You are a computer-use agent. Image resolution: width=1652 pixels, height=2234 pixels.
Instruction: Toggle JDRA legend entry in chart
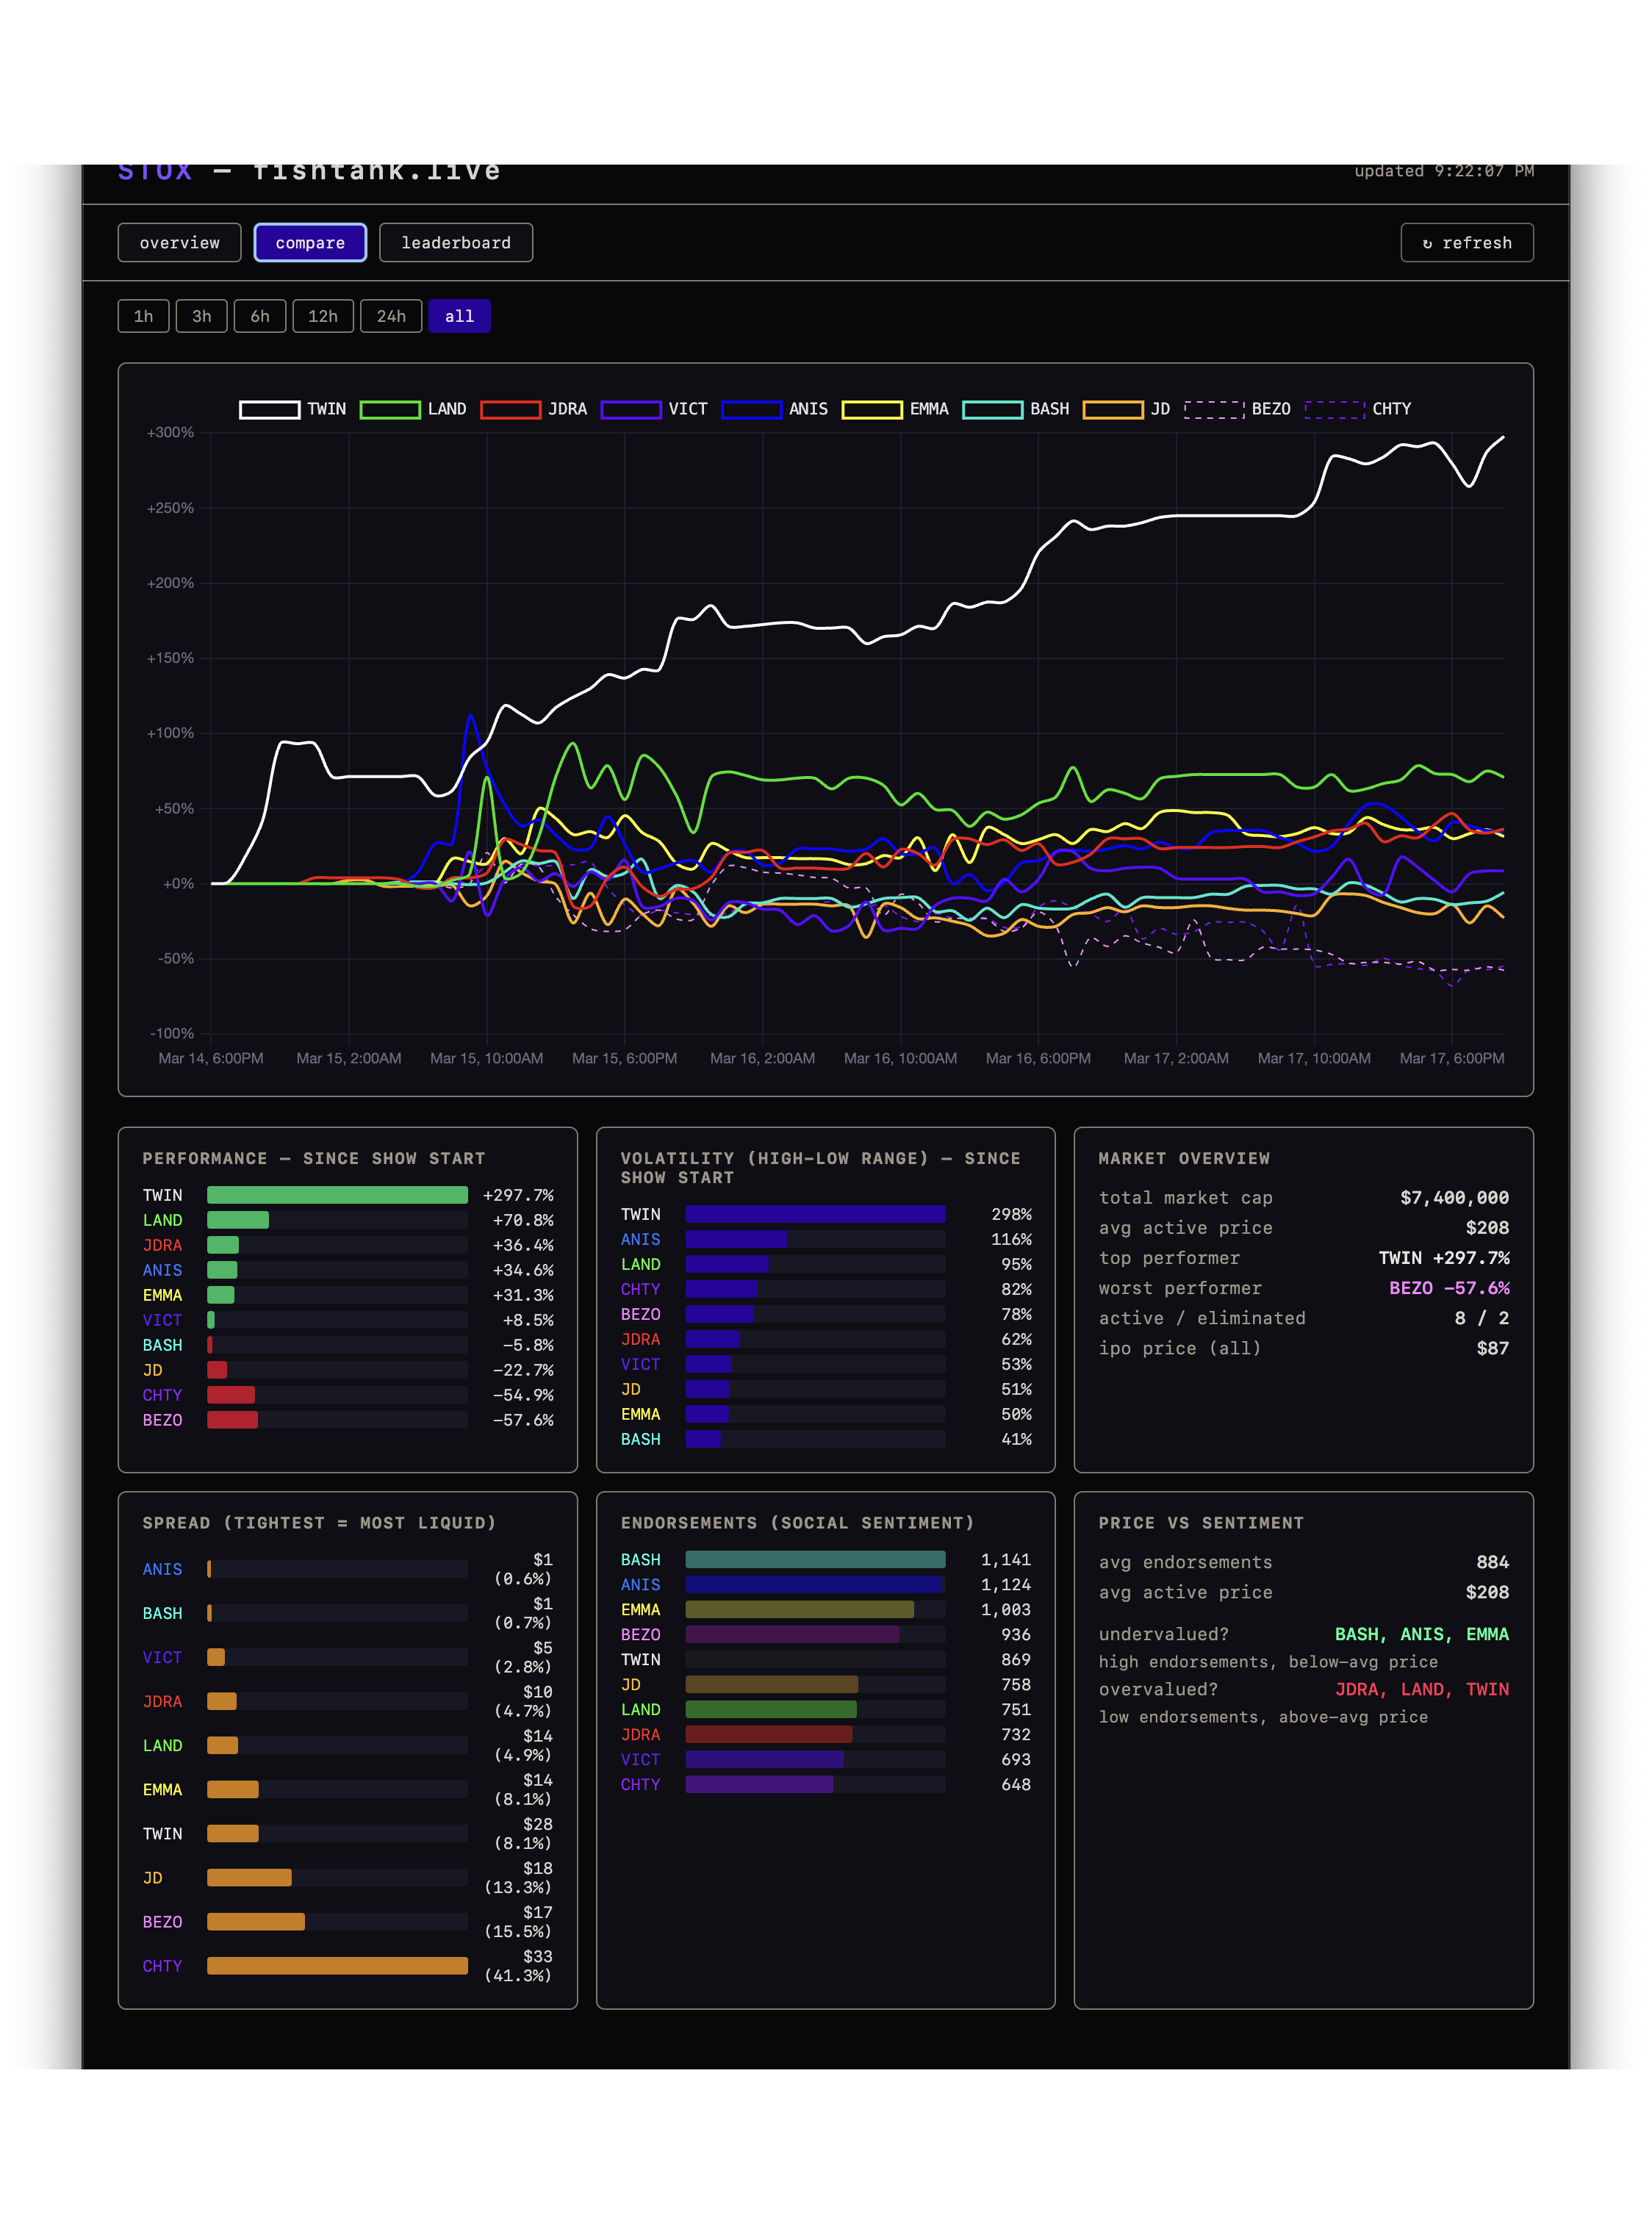(510, 409)
